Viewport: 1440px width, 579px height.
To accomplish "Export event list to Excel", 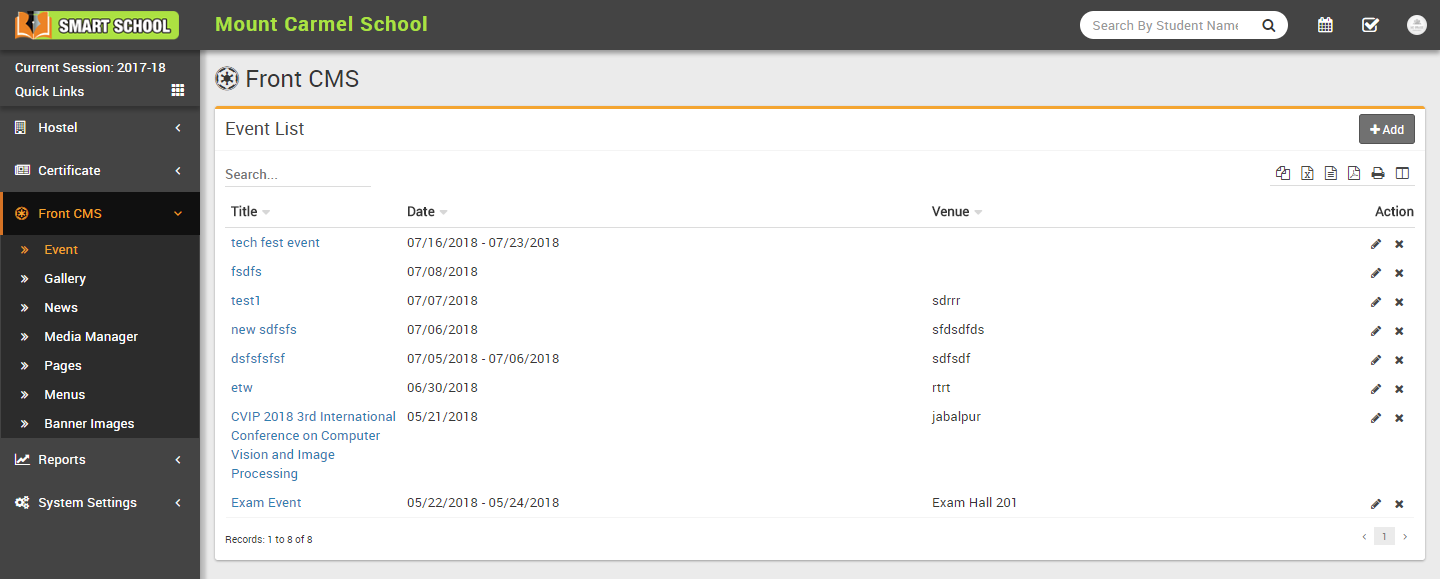I will click(1307, 173).
